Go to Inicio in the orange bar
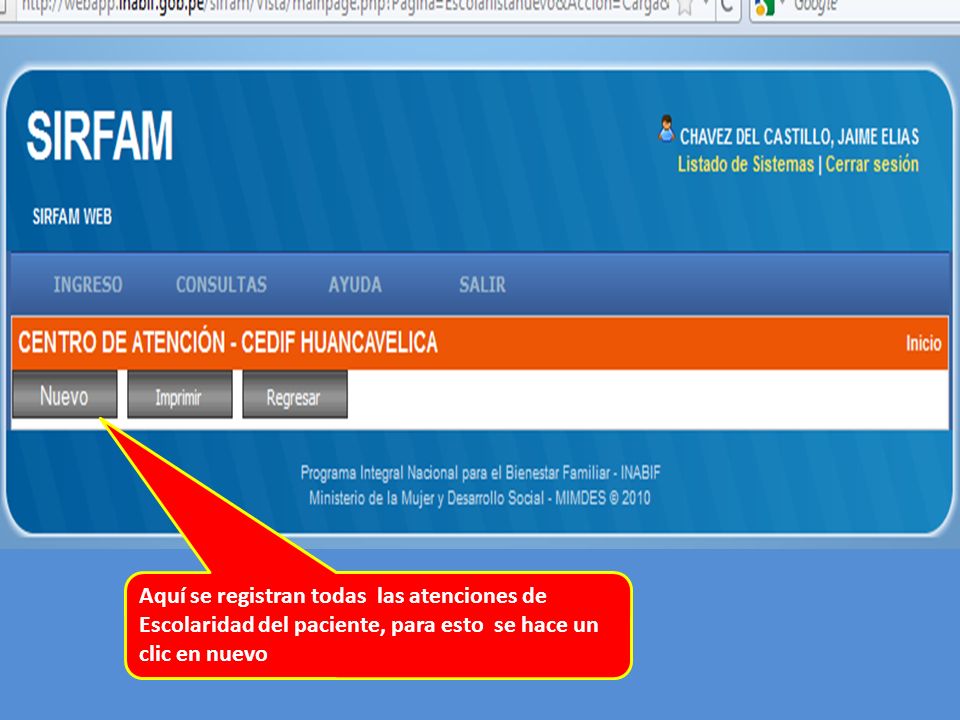960x720 pixels. click(923, 343)
